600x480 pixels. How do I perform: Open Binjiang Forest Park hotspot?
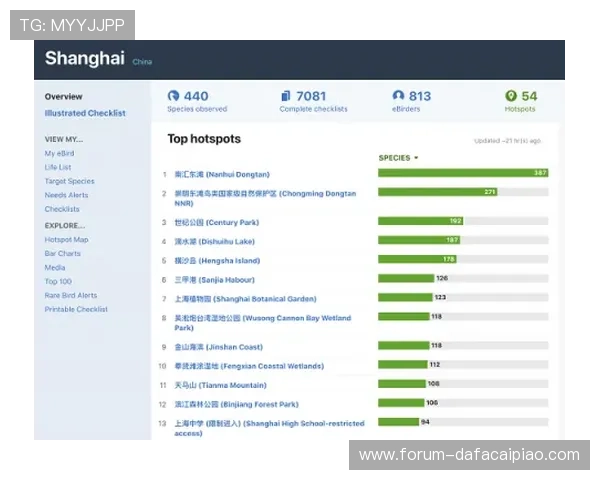tap(236, 404)
